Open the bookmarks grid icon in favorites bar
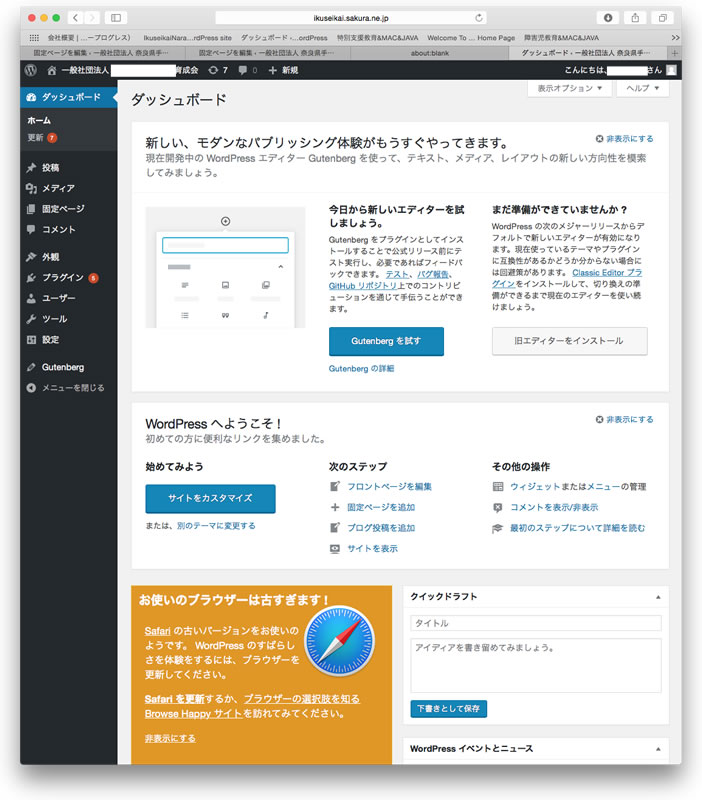 click(x=34, y=38)
